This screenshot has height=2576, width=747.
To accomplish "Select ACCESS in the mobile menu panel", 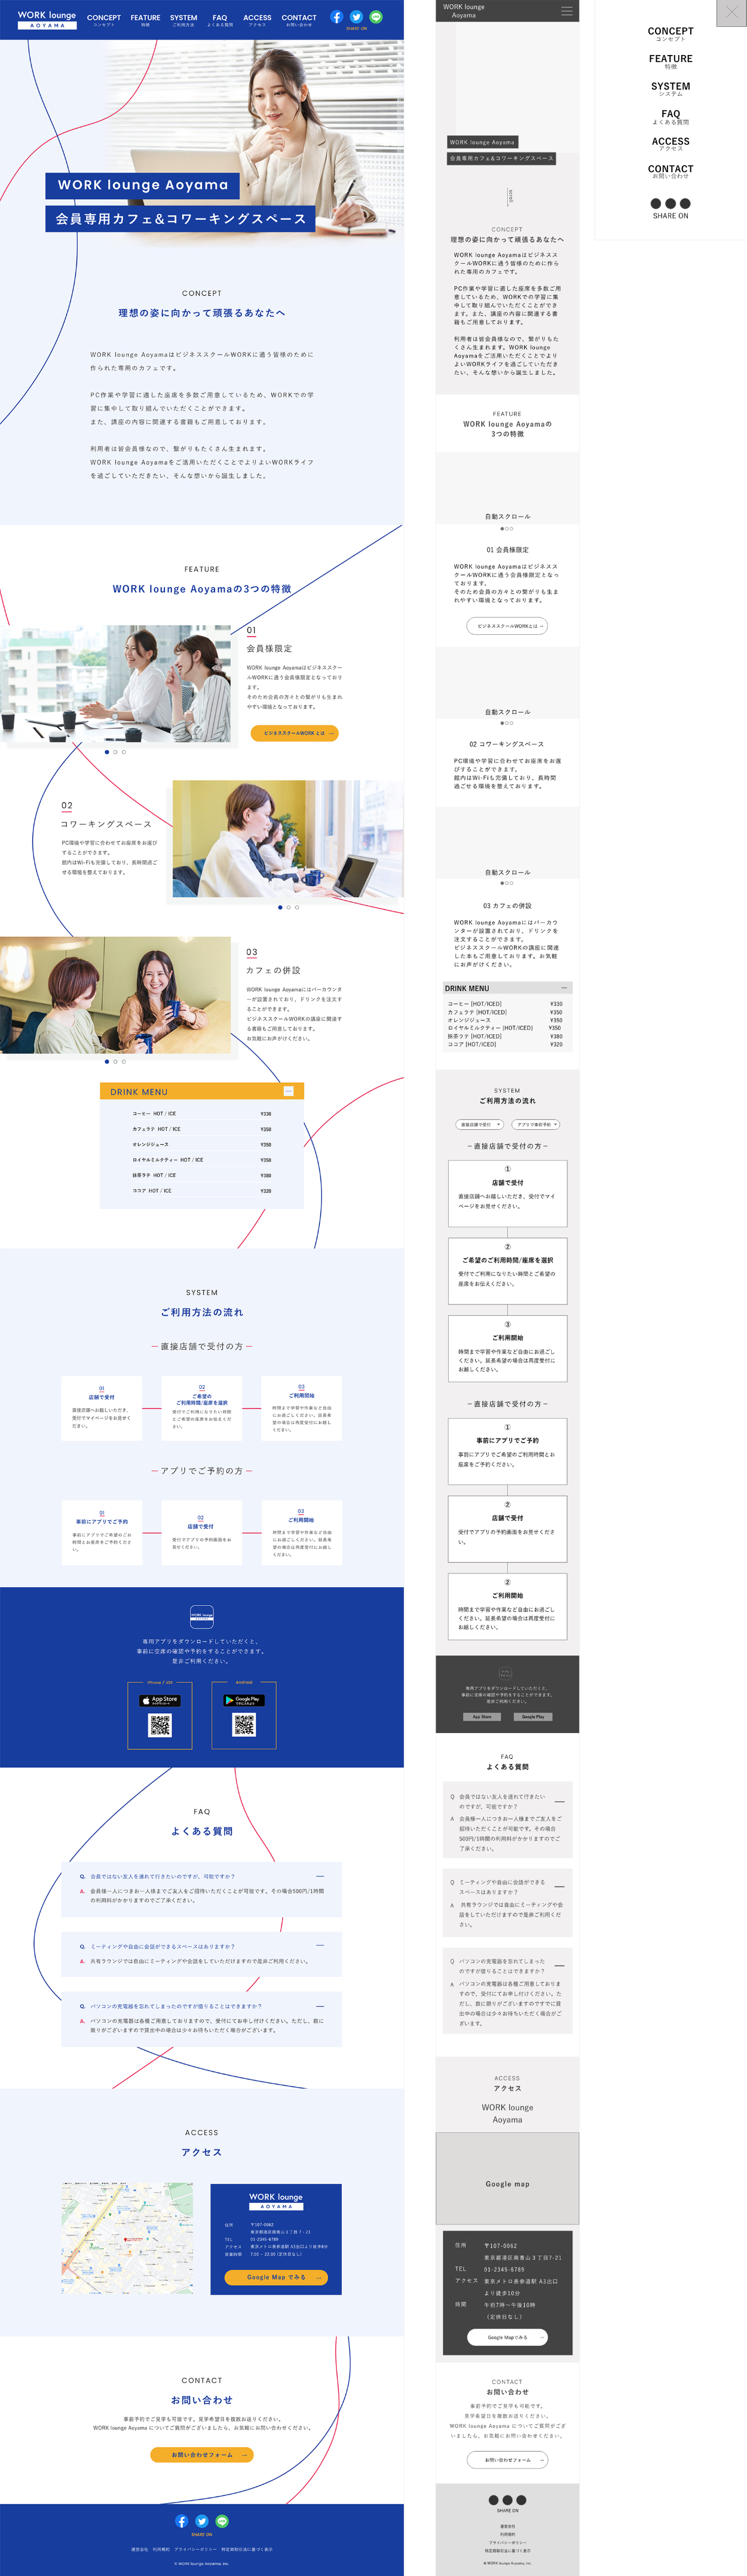I will tap(670, 143).
